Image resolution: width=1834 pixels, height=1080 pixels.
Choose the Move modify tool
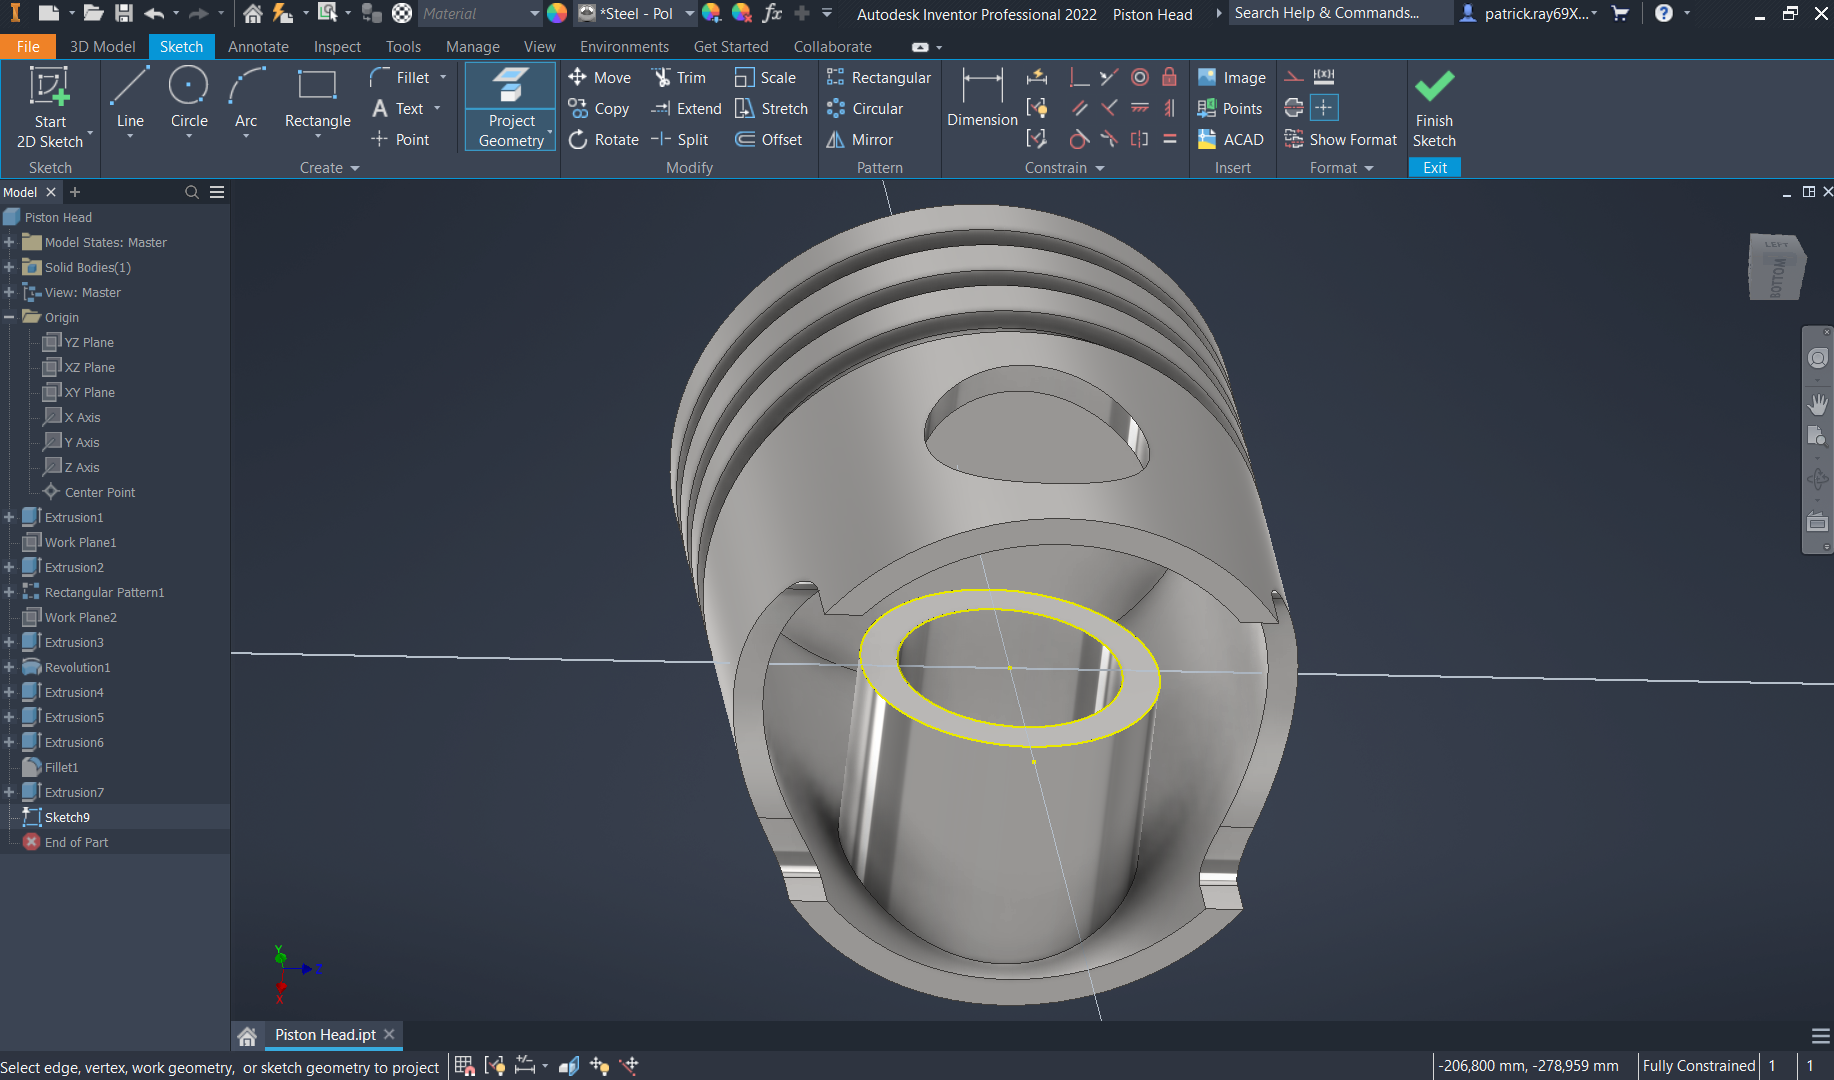(x=600, y=77)
